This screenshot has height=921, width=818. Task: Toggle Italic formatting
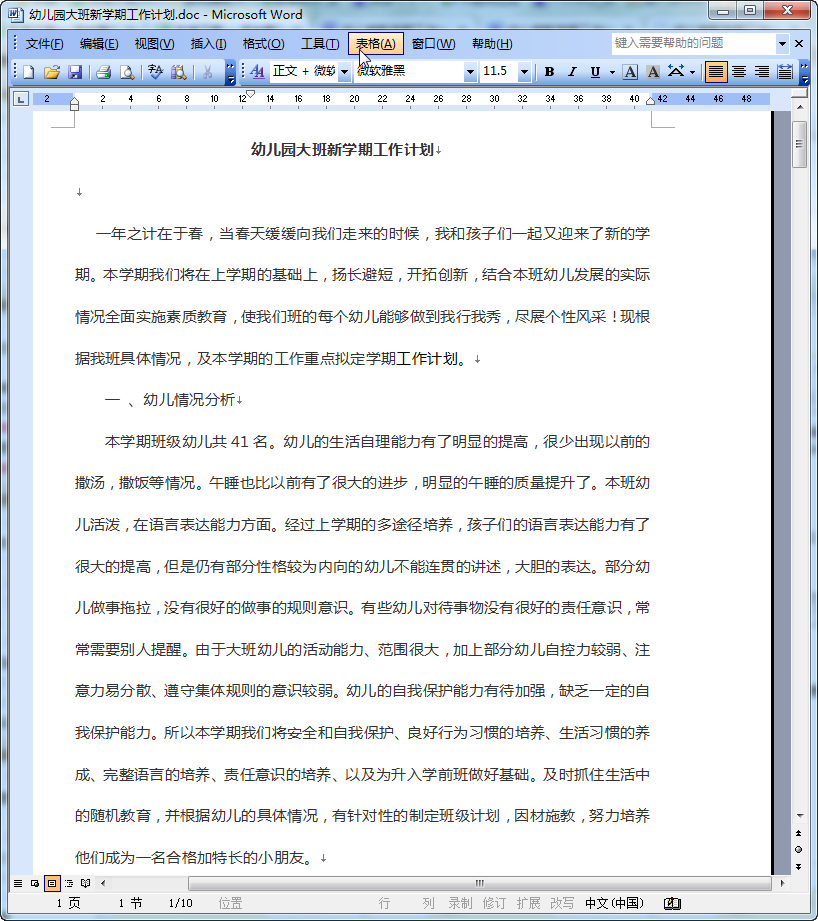click(572, 72)
